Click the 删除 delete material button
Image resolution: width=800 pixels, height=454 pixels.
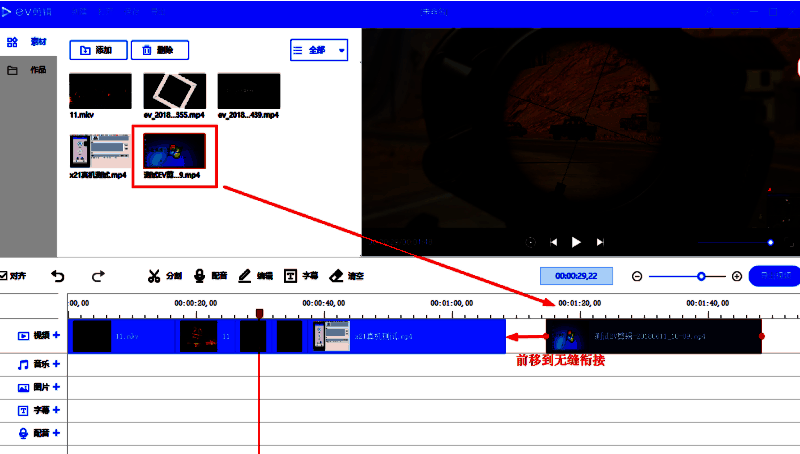160,50
